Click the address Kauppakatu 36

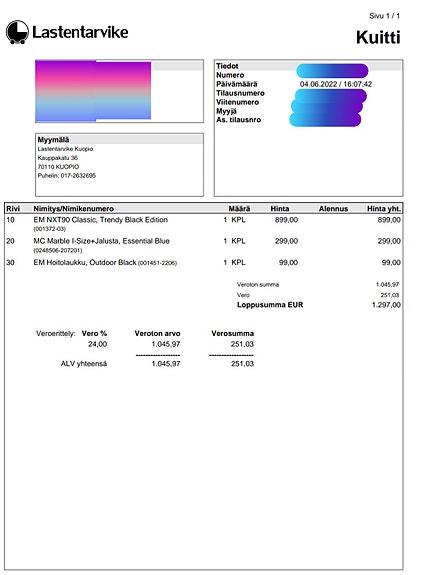coord(58,158)
